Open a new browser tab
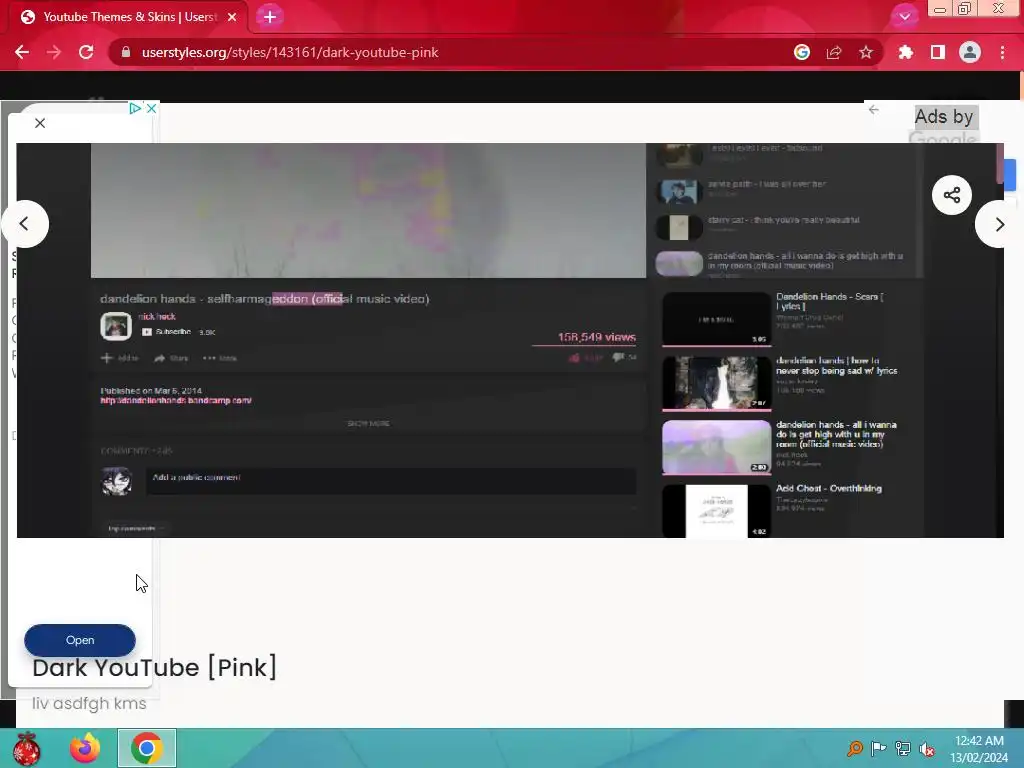The image size is (1024, 768). (270, 17)
